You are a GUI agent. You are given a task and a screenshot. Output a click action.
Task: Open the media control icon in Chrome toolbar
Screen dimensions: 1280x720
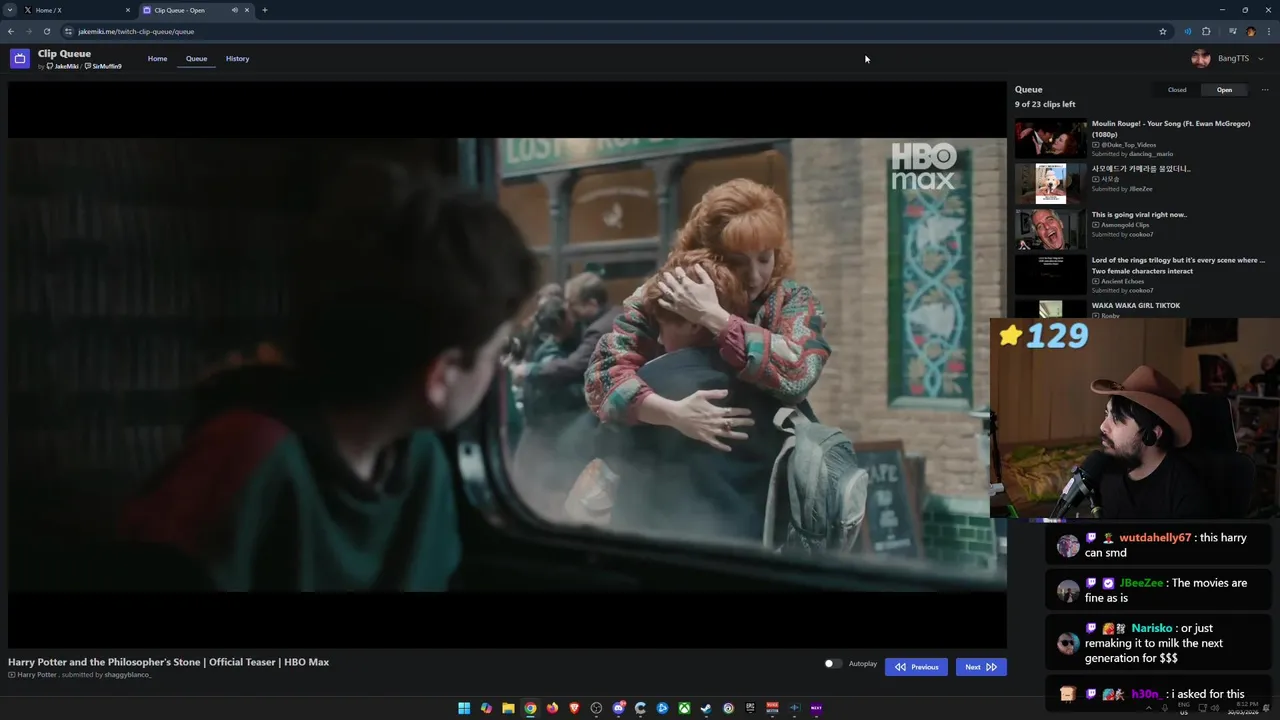click(1232, 31)
